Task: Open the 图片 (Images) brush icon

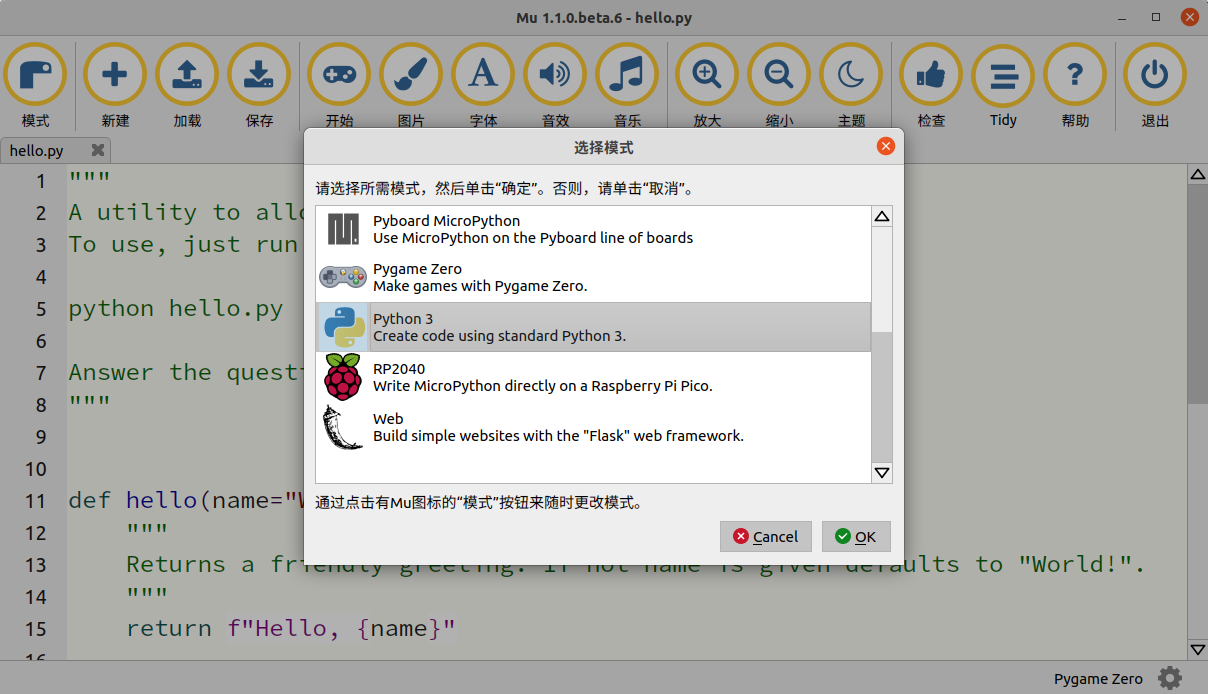Action: [x=411, y=75]
